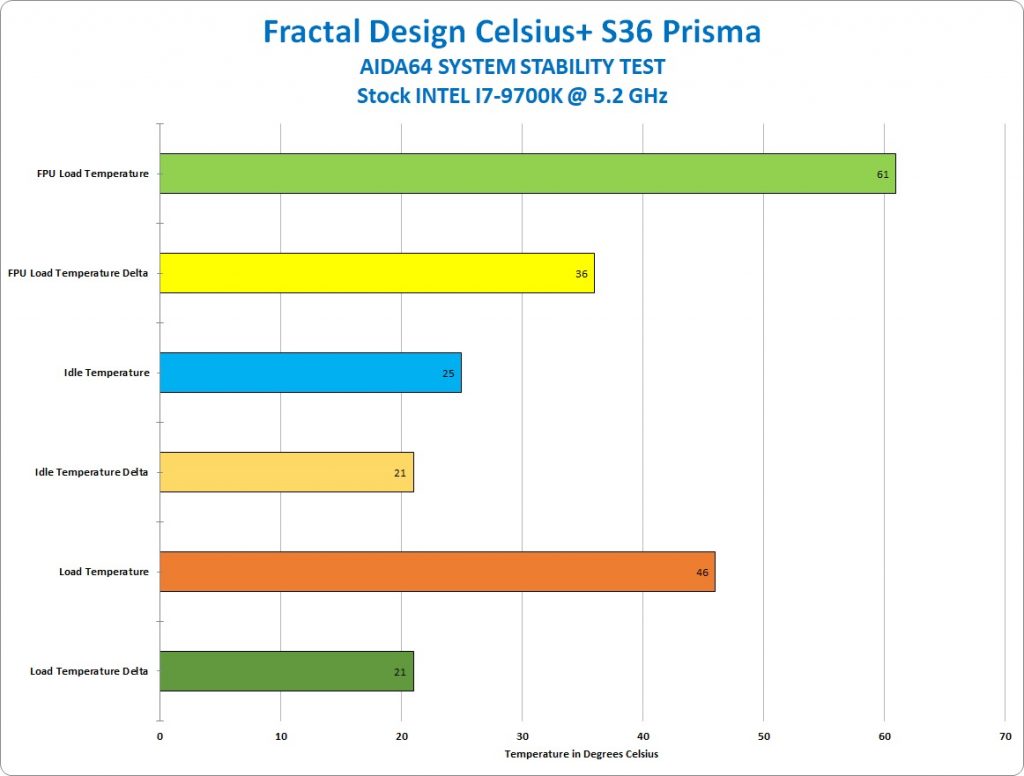The image size is (1024, 776).
Task: Click the "50" tick on the horizontal axis
Action: click(x=763, y=736)
